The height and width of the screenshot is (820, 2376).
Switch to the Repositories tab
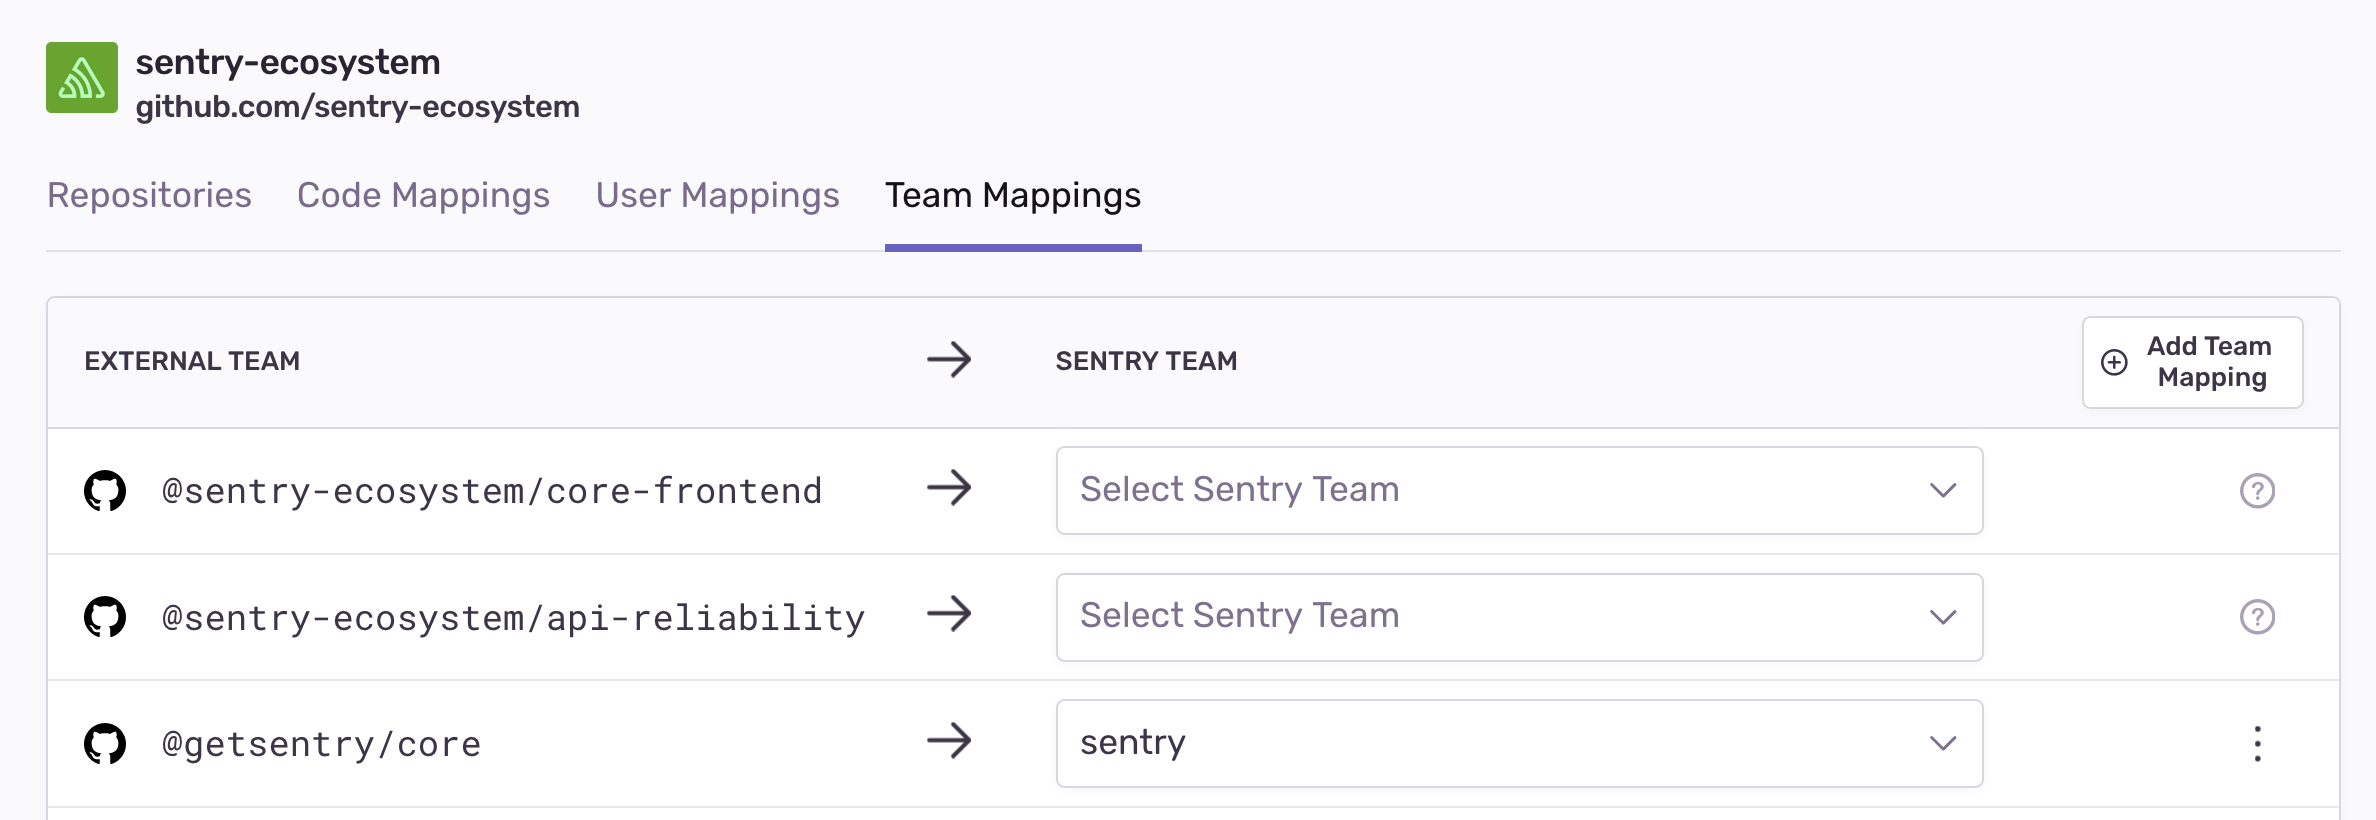coord(149,195)
